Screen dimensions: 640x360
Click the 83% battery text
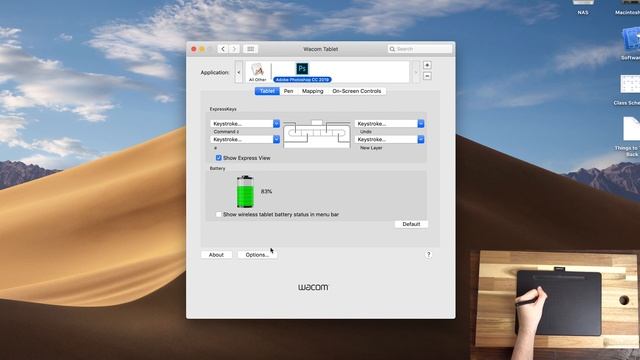[266, 191]
